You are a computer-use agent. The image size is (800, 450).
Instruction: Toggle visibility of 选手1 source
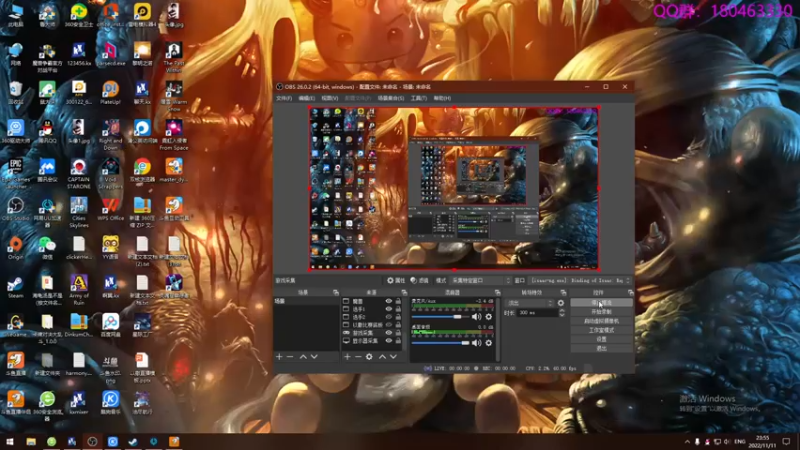tap(389, 309)
